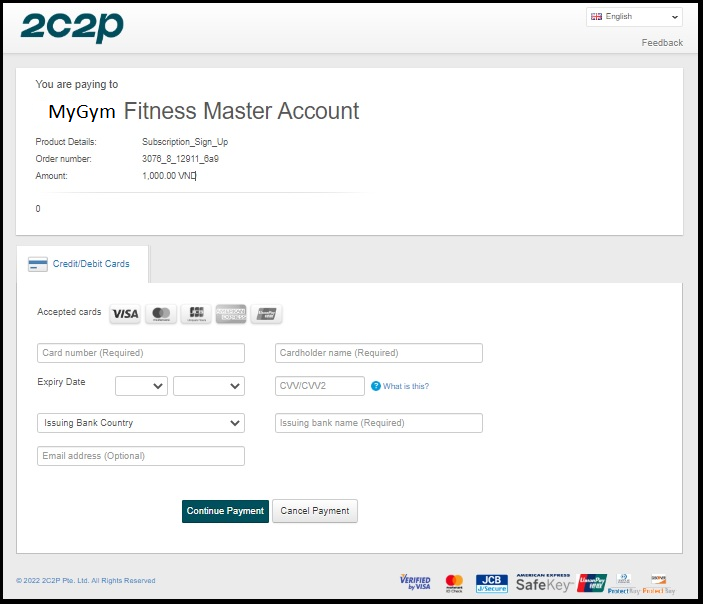Open the expiry month dropdown
703x604 pixels.
tap(141, 386)
